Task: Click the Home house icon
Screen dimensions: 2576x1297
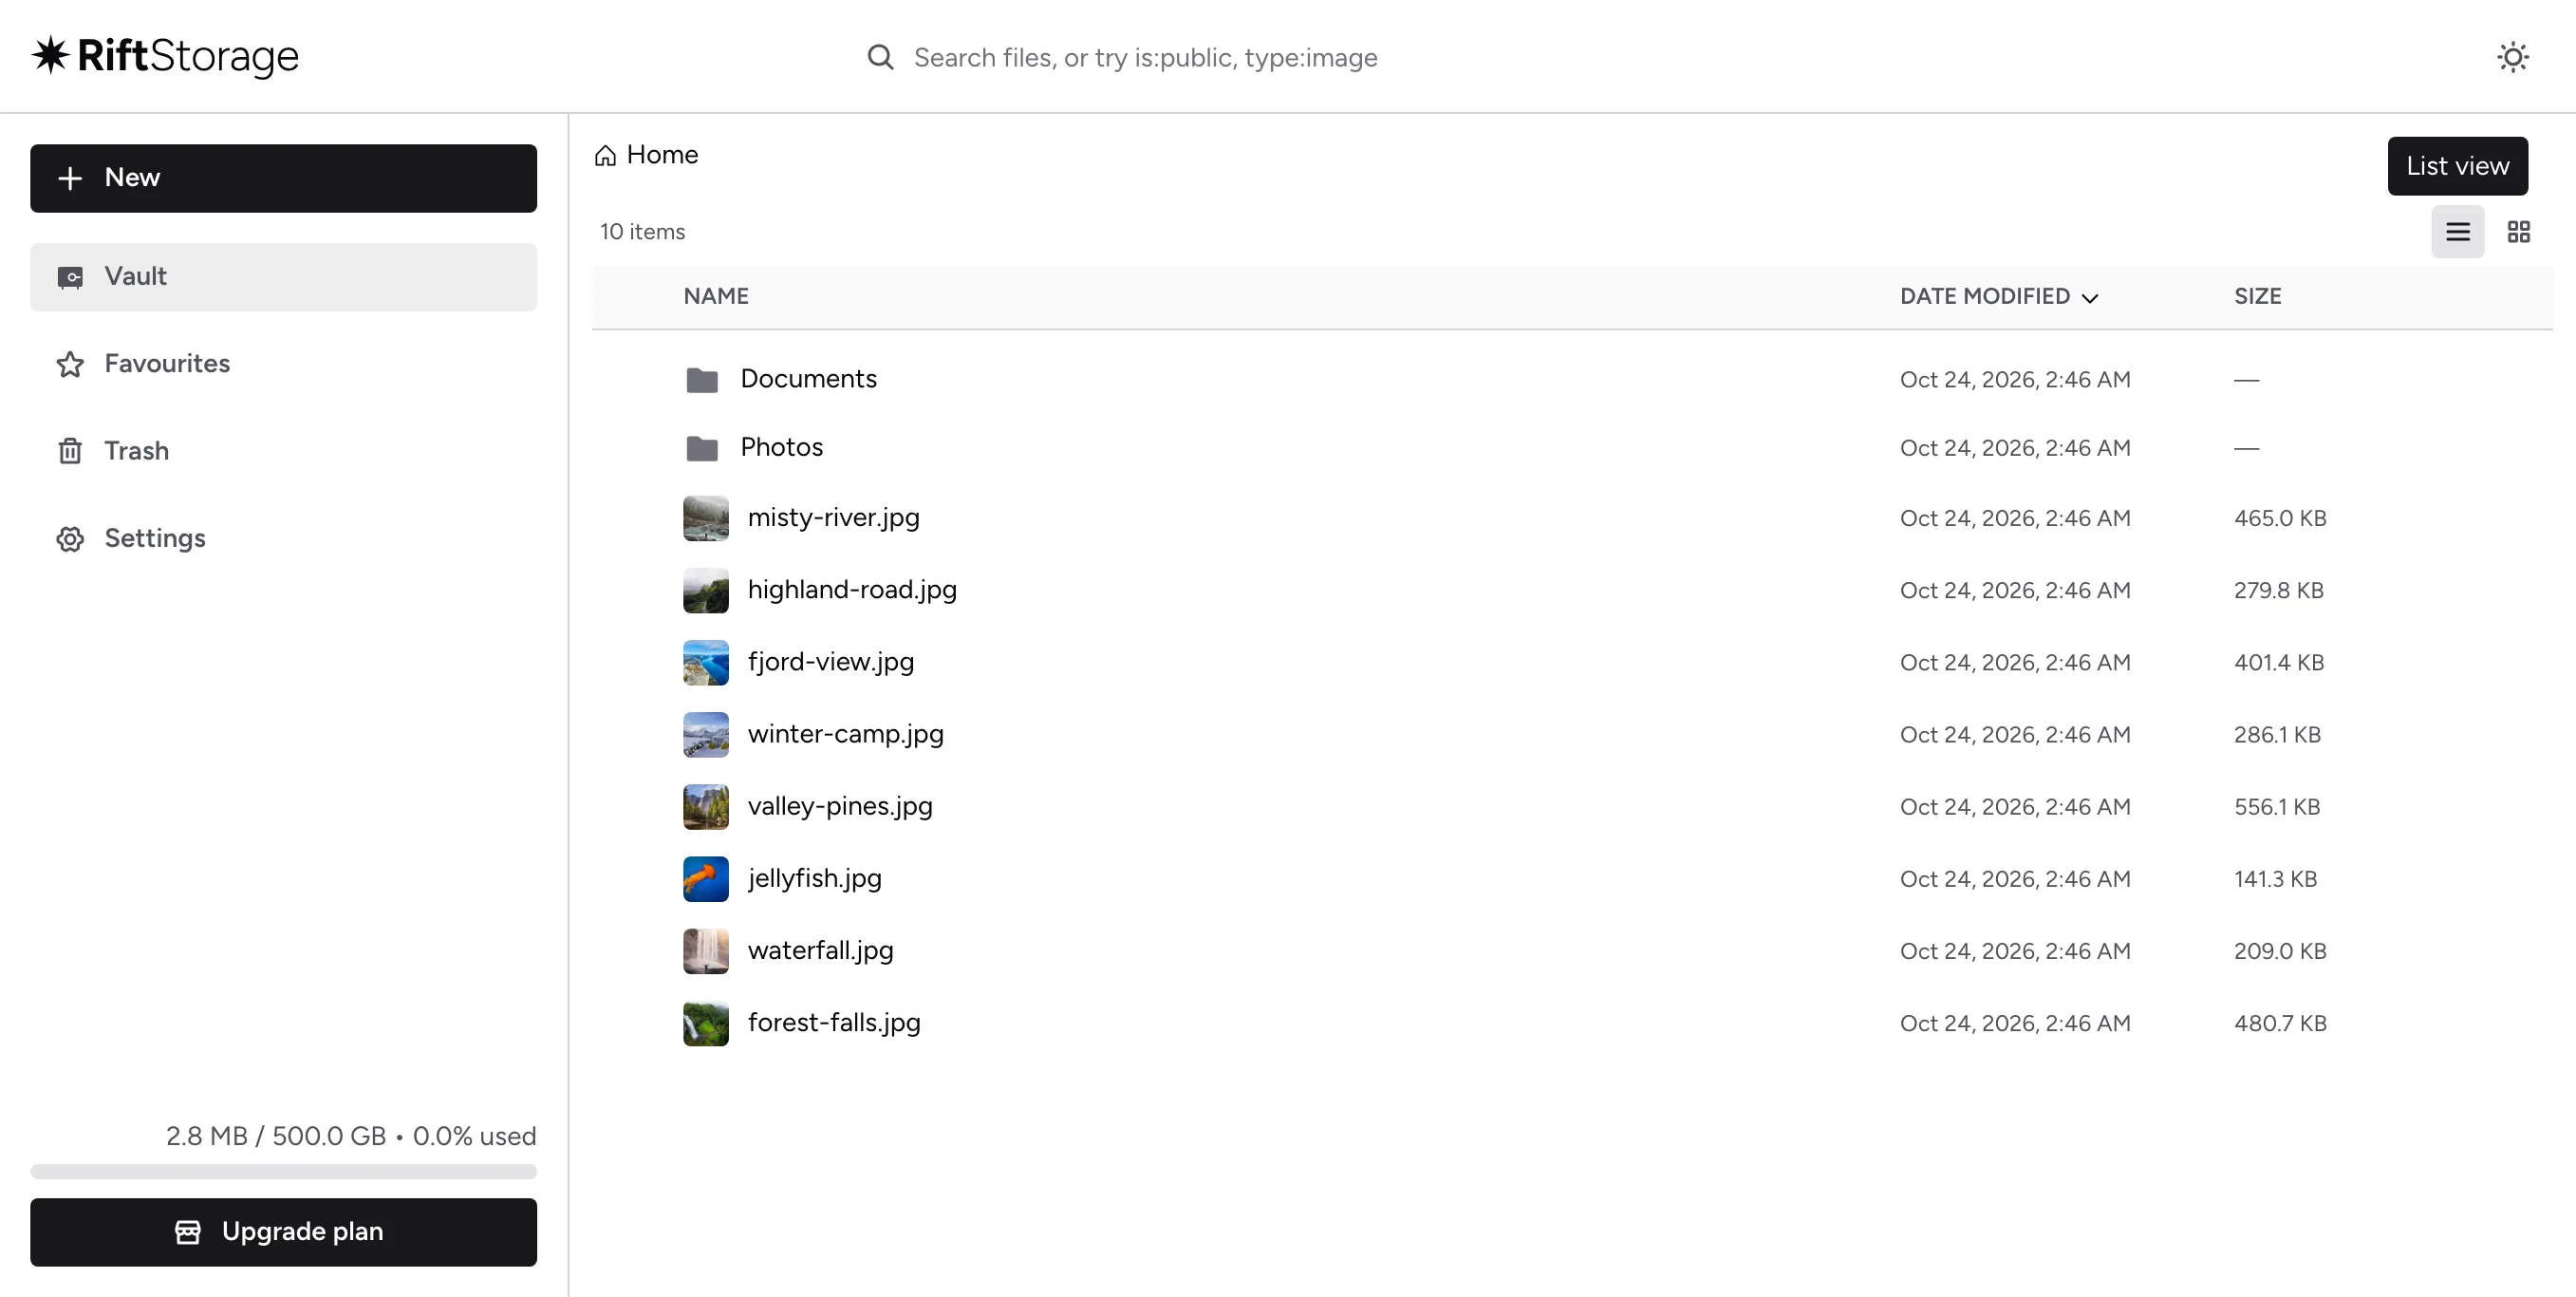Action: (605, 156)
